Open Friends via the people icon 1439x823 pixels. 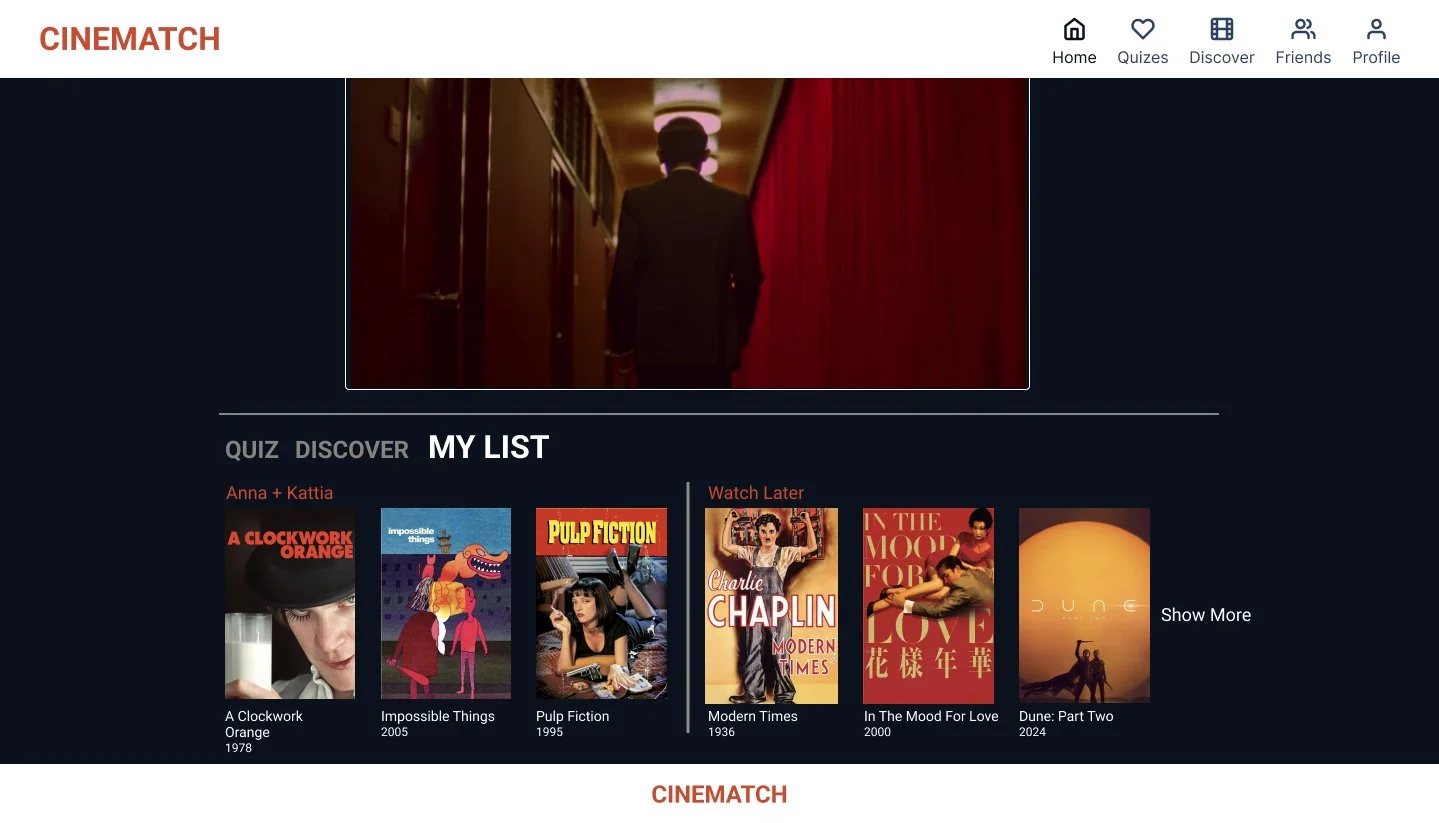1303,29
